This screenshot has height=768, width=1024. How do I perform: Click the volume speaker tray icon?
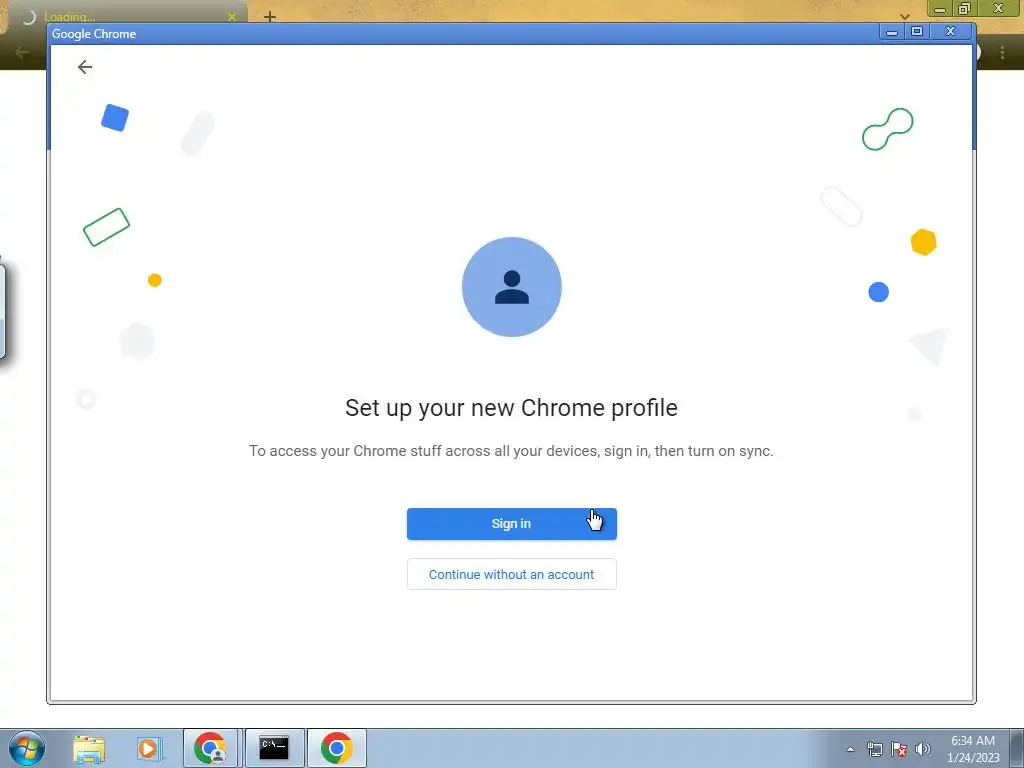(923, 749)
